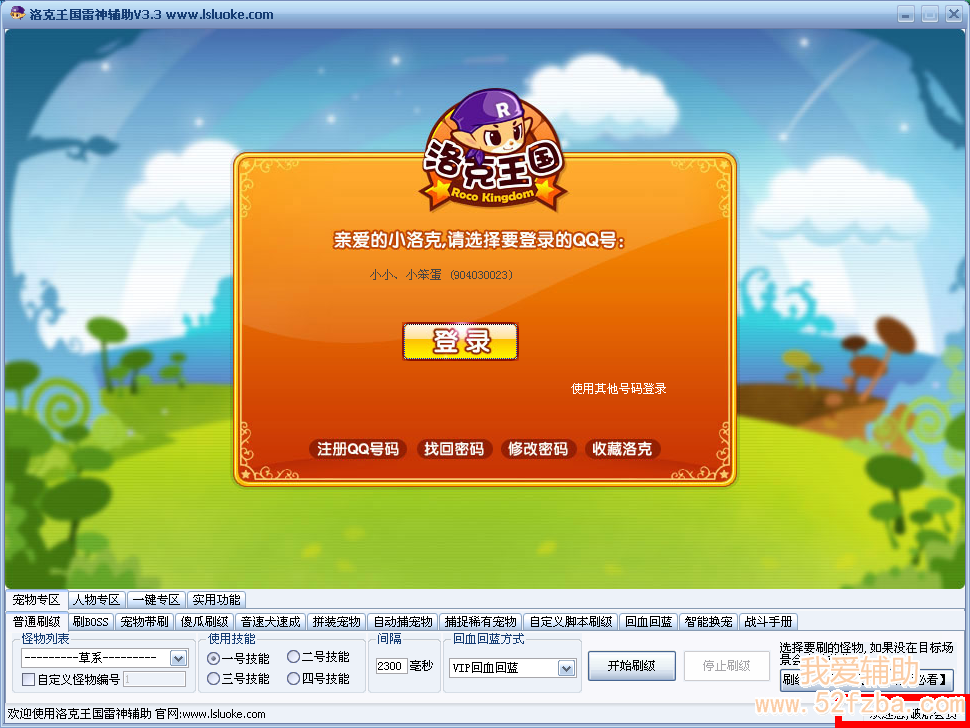Click the app icon in title bar
The height and width of the screenshot is (728, 970).
pyautogui.click(x=17, y=14)
